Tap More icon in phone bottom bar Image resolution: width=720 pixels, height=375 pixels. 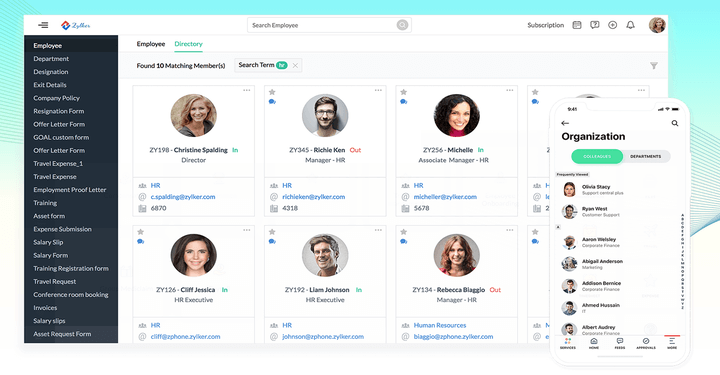tap(672, 343)
